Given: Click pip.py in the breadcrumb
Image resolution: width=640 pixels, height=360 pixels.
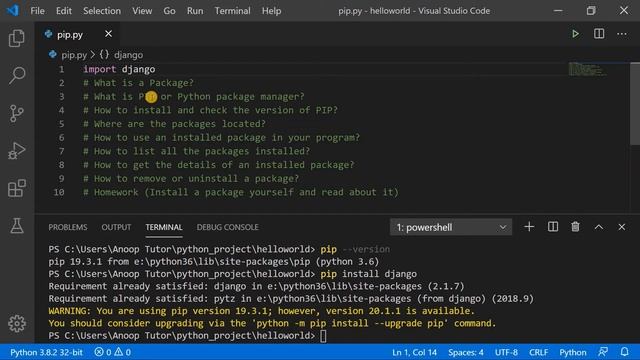Looking at the screenshot, I should coord(74,55).
